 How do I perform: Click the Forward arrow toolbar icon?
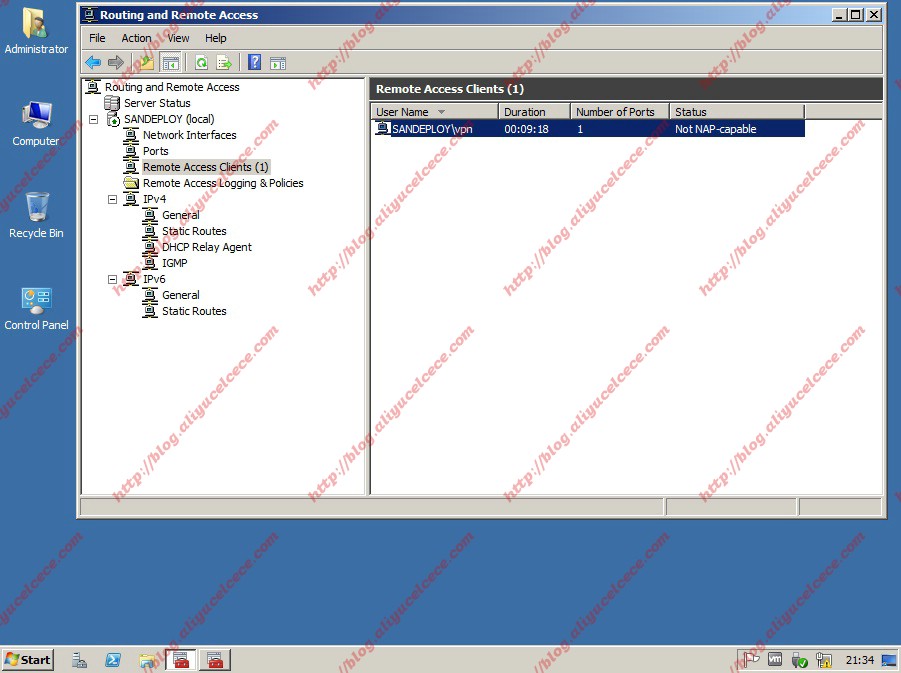click(x=116, y=63)
